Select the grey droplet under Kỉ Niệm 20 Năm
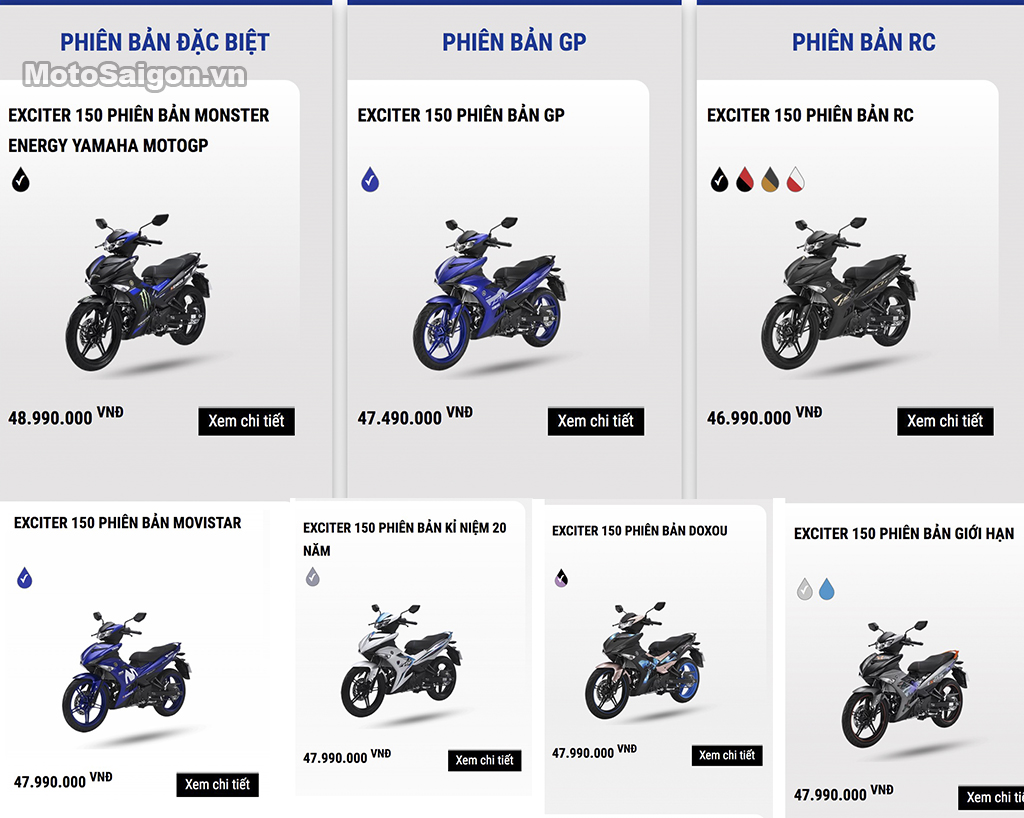The height and width of the screenshot is (818, 1024). [313, 576]
